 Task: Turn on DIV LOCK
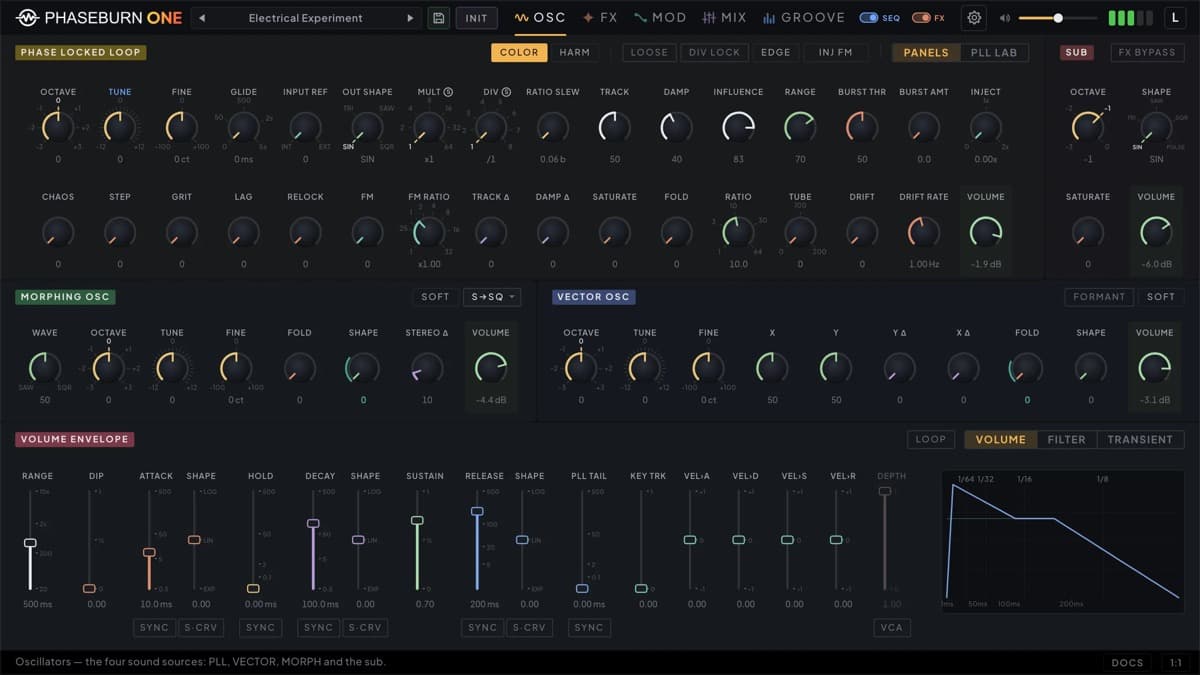(714, 52)
